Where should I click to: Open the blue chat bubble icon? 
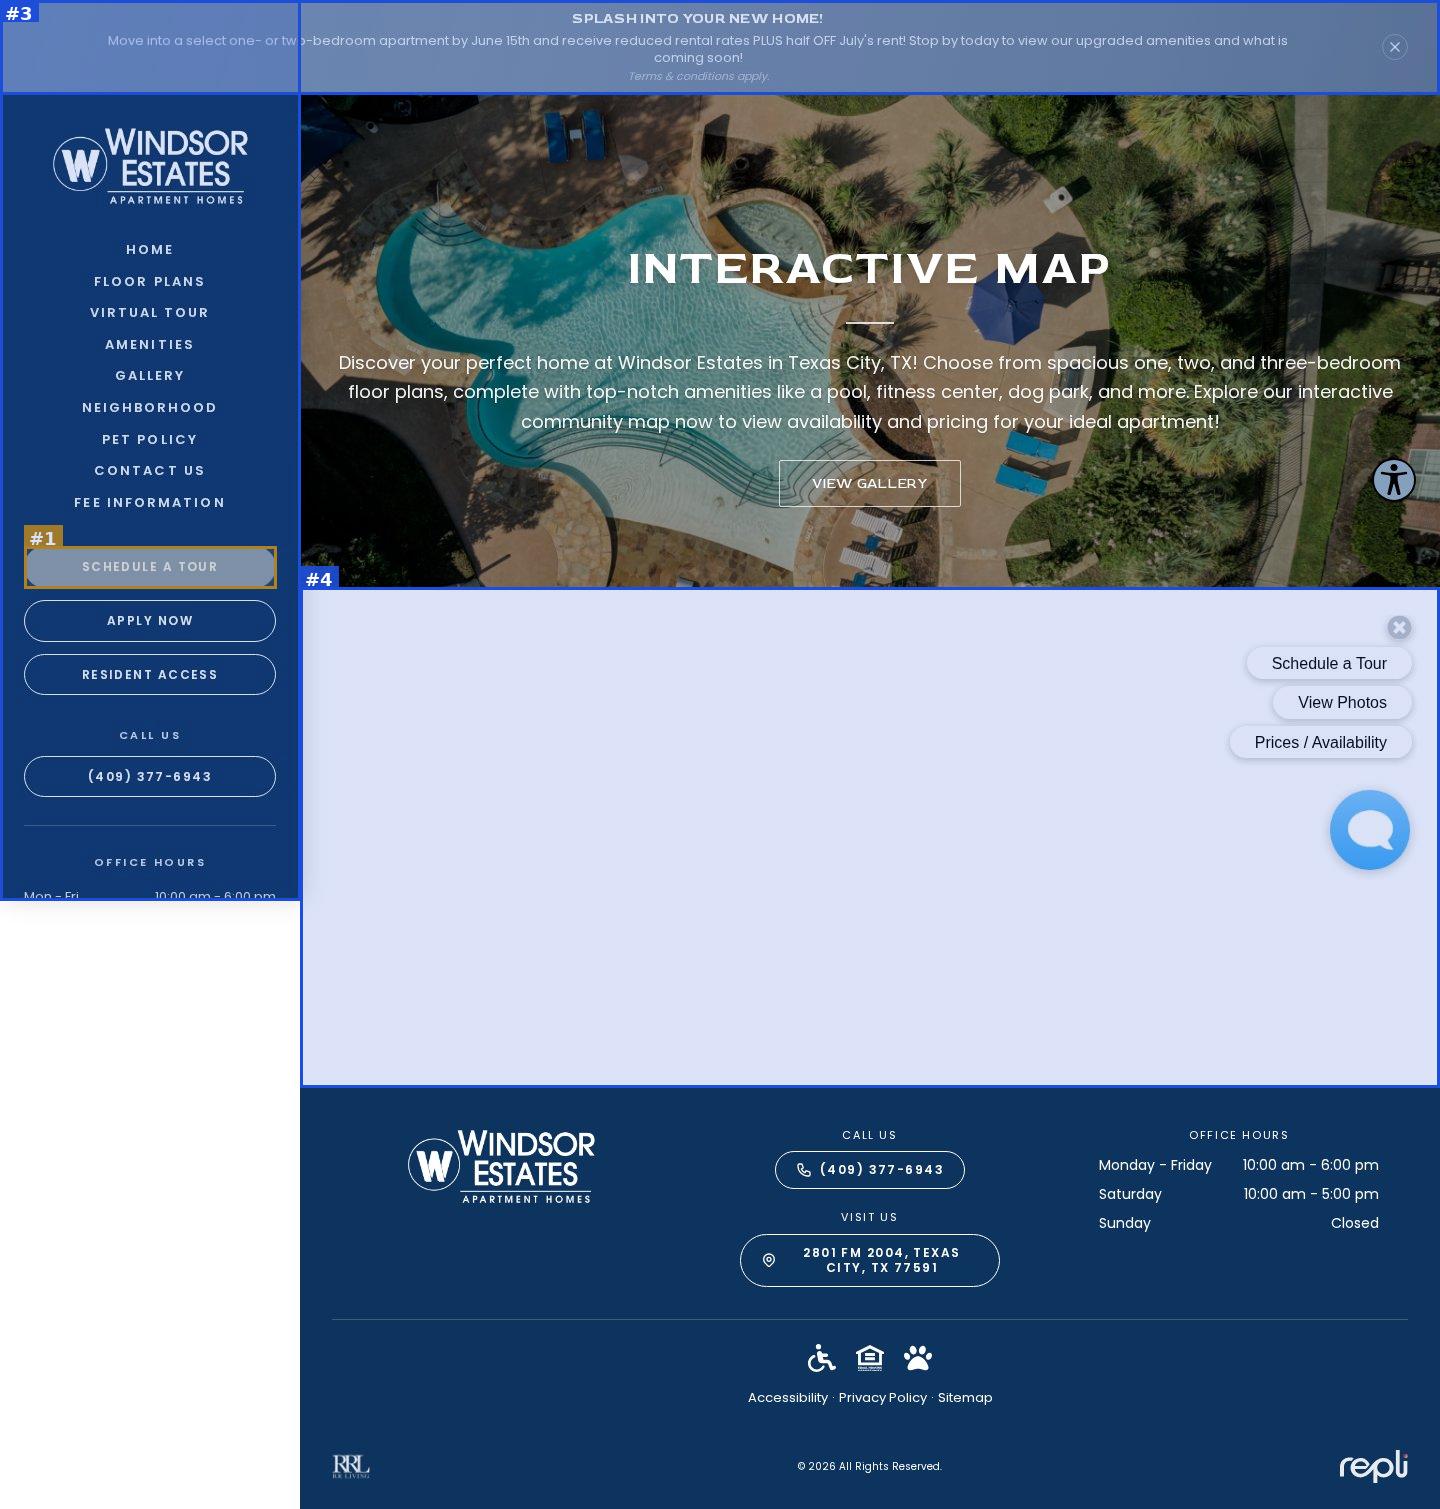(x=1369, y=830)
